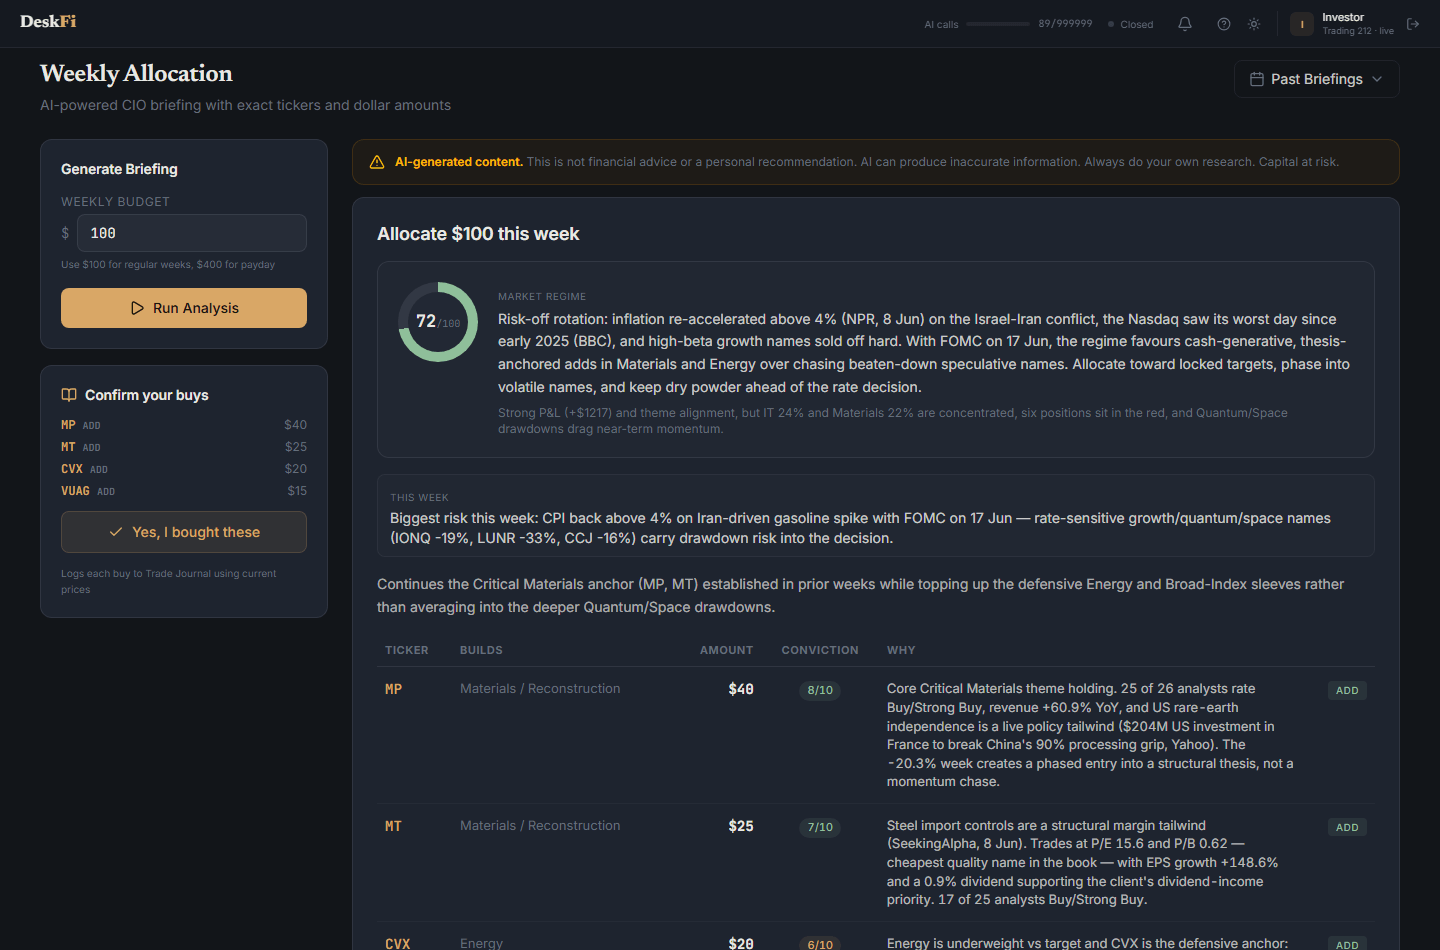
Task: Click the 8/10 conviction badge
Action: [820, 690]
